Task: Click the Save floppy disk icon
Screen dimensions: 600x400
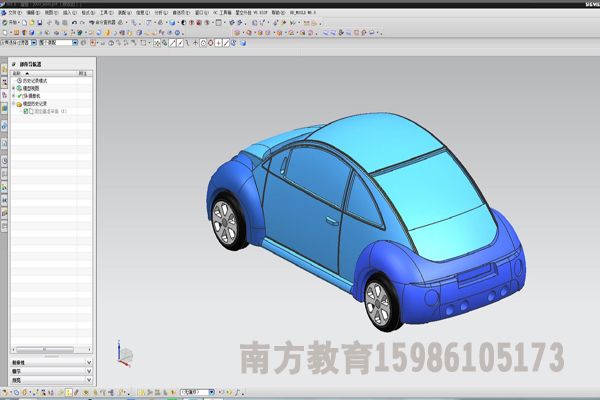Action: (39, 23)
